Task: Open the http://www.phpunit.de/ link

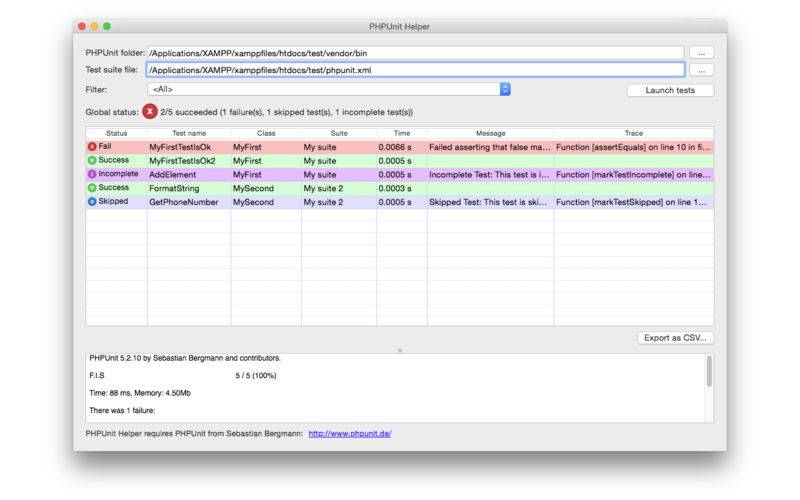Action: pos(349,434)
